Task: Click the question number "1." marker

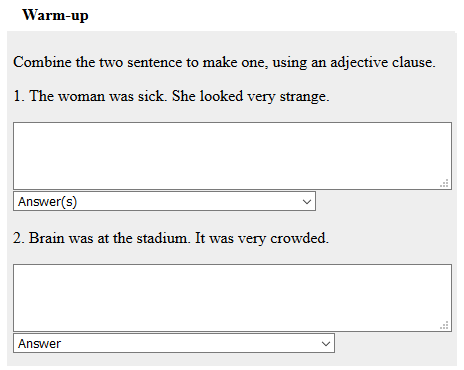Action: coord(19,96)
